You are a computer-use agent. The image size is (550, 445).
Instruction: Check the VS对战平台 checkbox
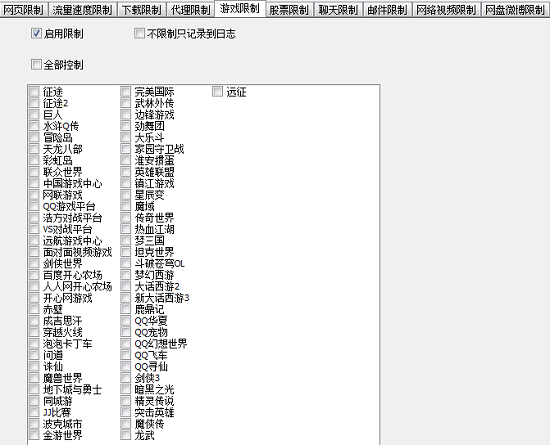[x=34, y=229]
